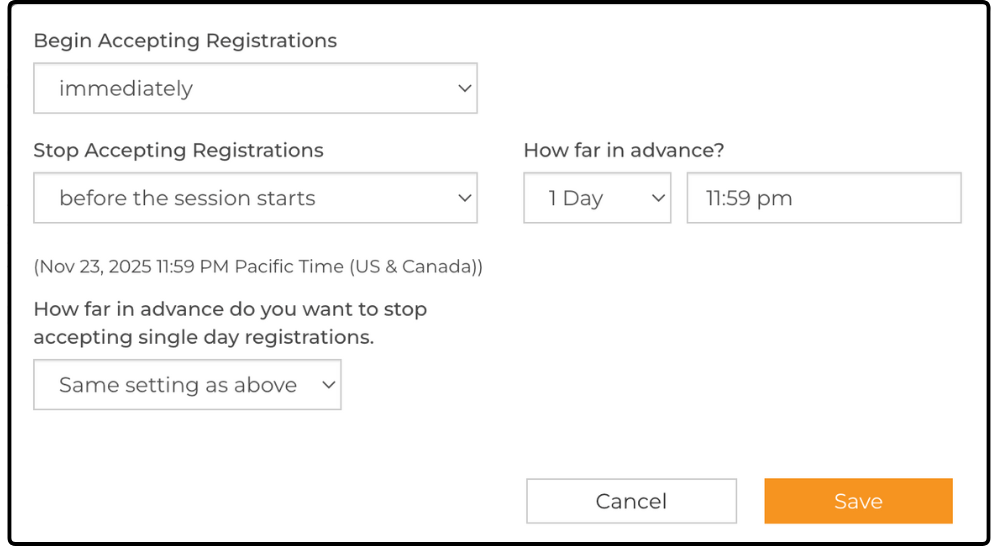This screenshot has width=997, height=553.
Task: Click into the 11:59 pm time field
Action: point(823,198)
